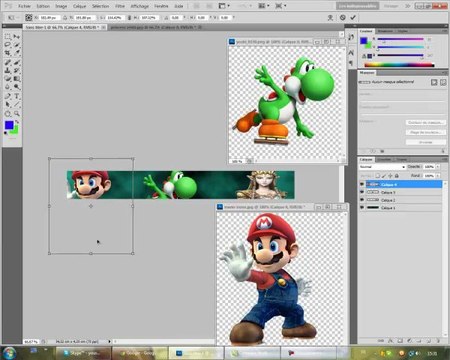450x360 pixels.
Task: Open the Edition menu
Action: tap(43, 6)
